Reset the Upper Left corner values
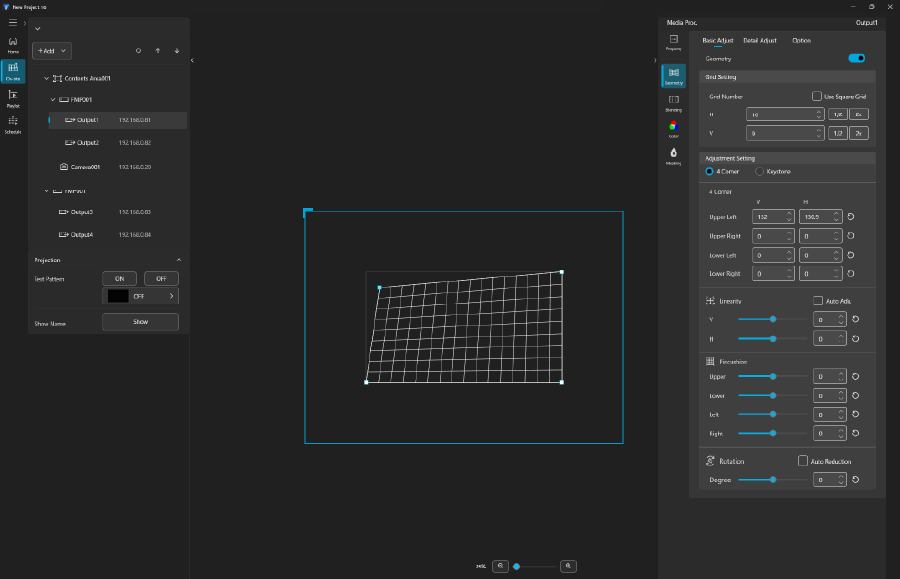 tap(851, 217)
